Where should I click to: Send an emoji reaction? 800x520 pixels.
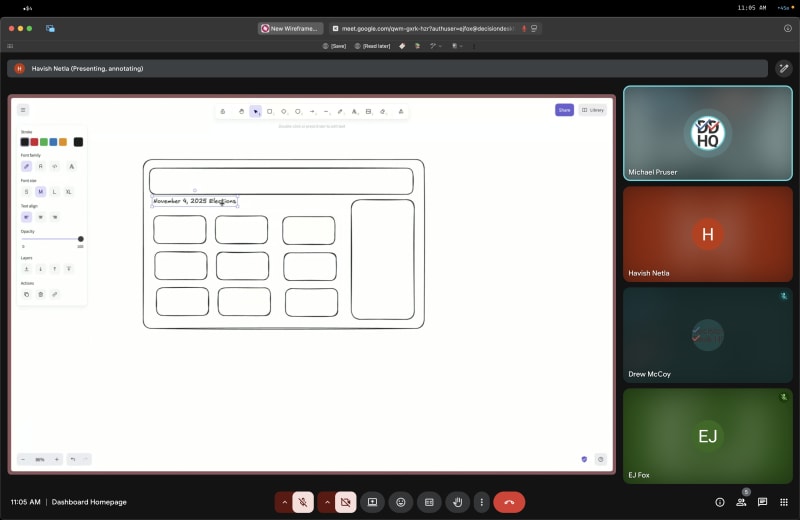pyautogui.click(x=401, y=502)
